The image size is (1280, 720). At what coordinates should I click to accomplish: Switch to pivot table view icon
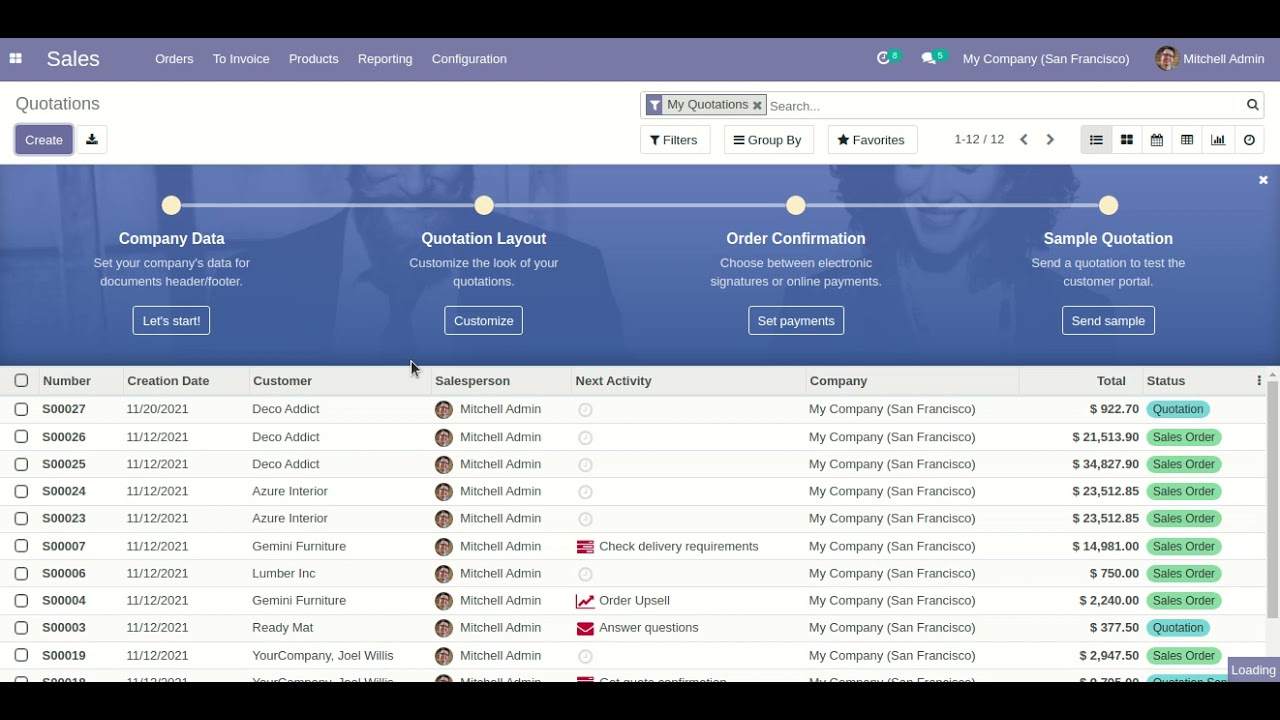coord(1187,140)
